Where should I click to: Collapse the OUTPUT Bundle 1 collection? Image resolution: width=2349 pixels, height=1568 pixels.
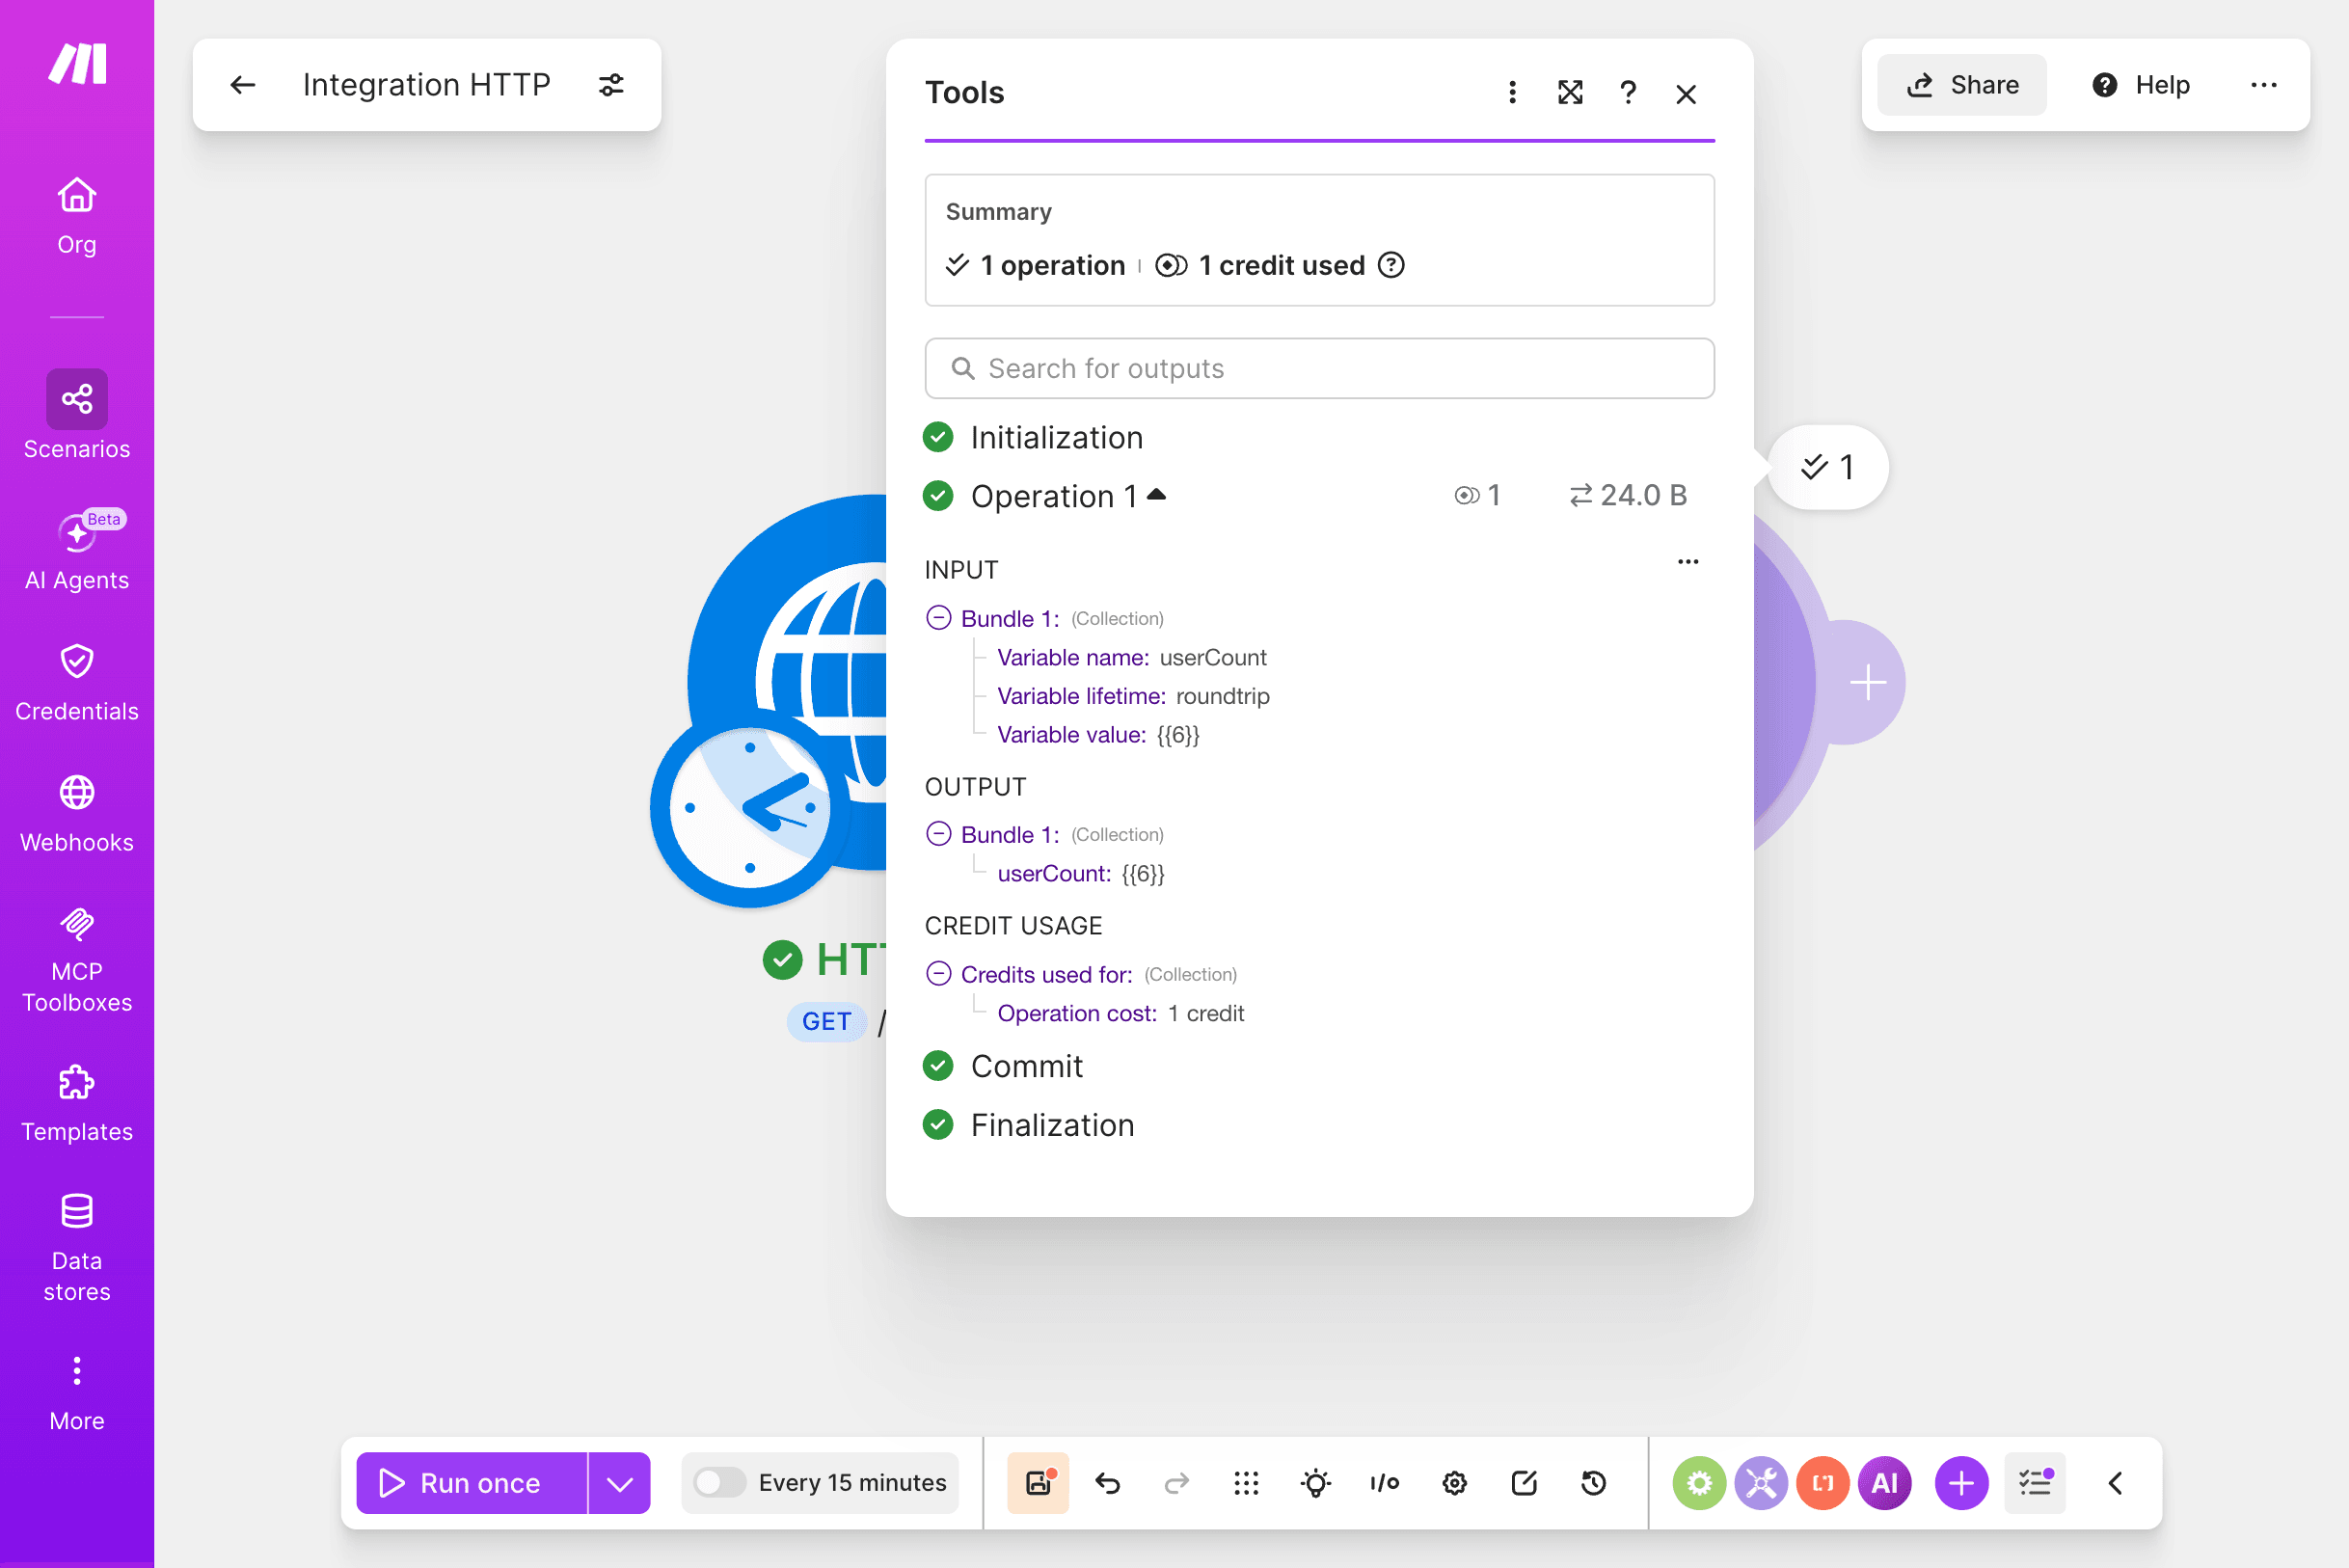tap(938, 834)
